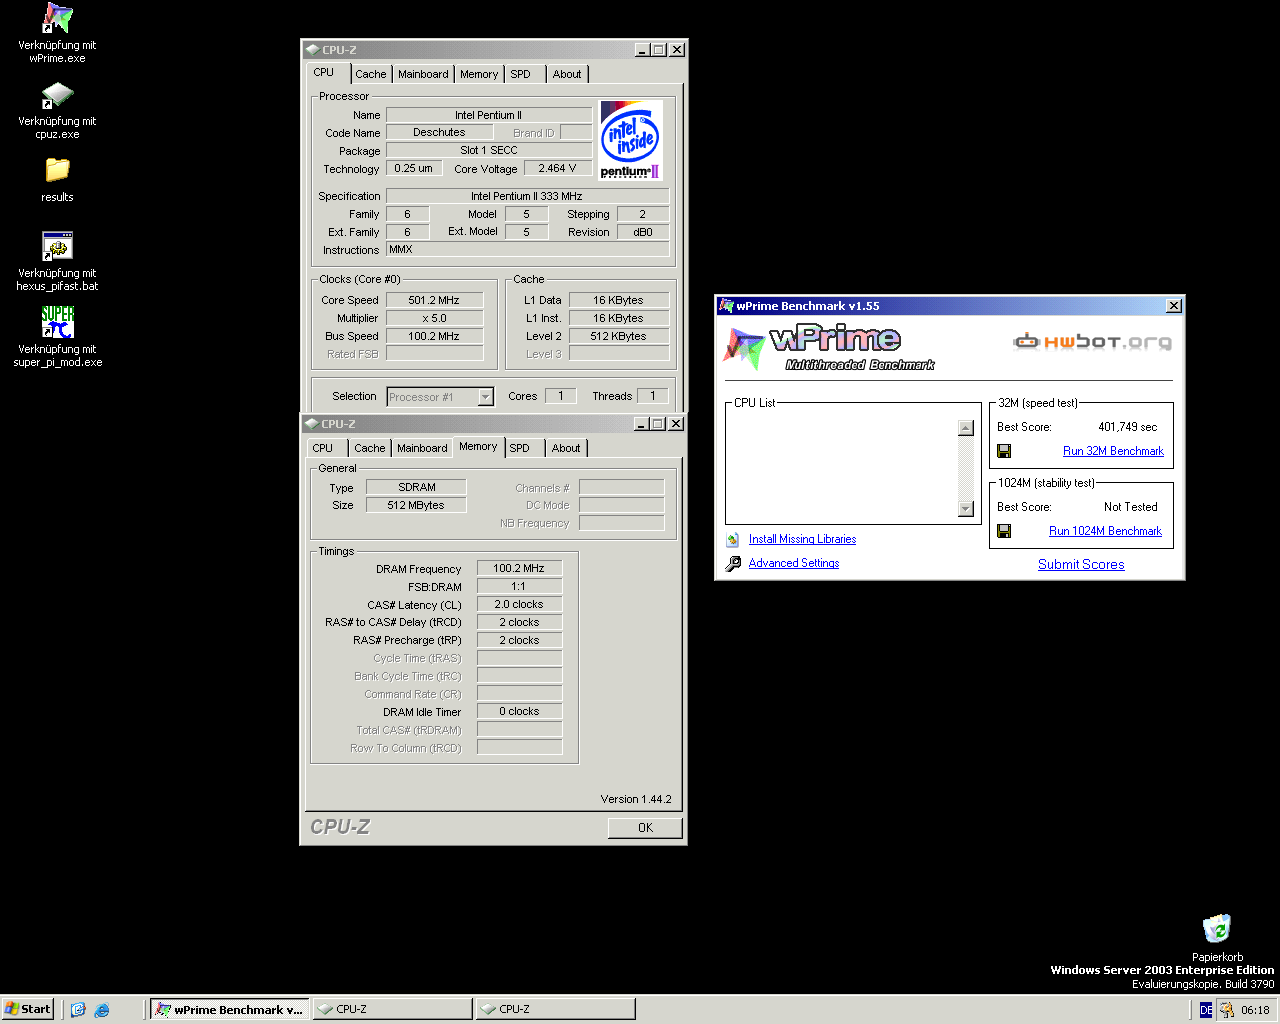Show desktop via quick launch icon
This screenshot has height=1024, width=1280.
78,1010
